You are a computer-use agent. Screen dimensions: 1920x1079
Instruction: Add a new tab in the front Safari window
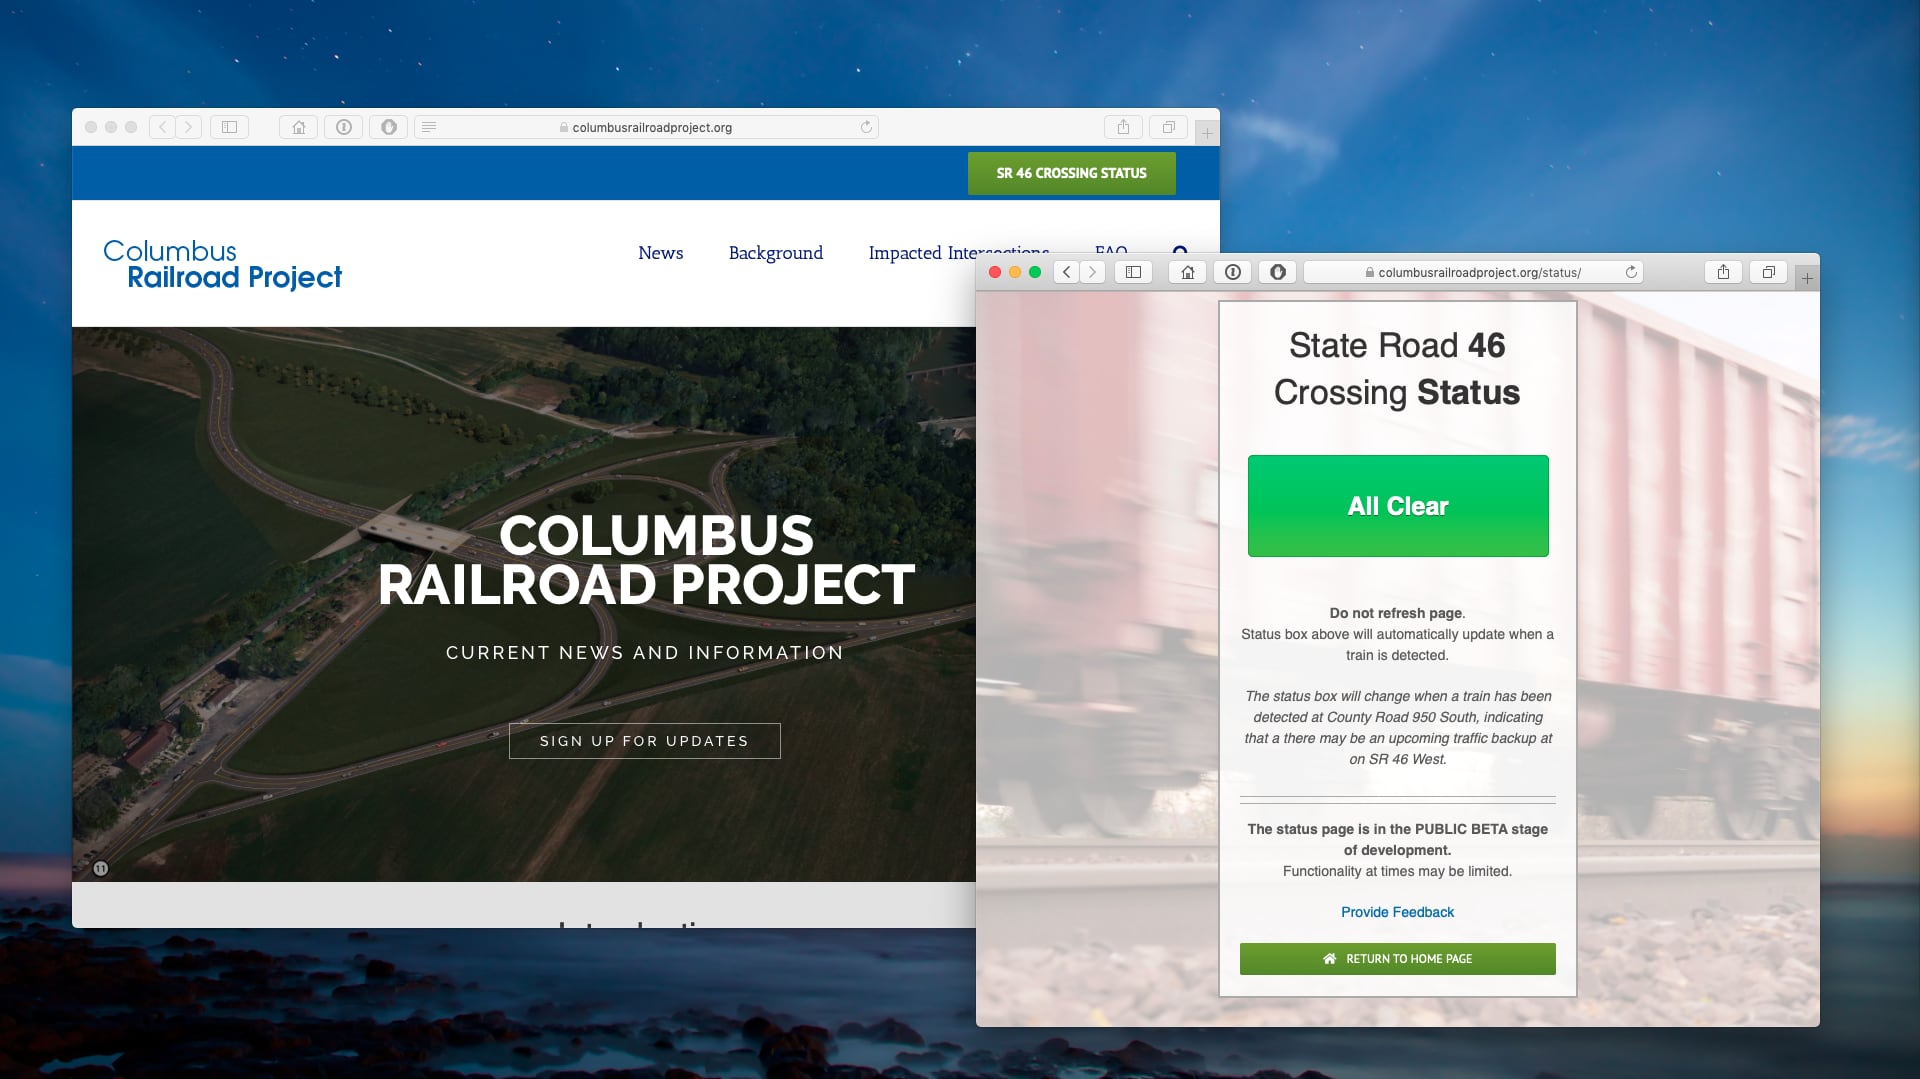[1807, 278]
